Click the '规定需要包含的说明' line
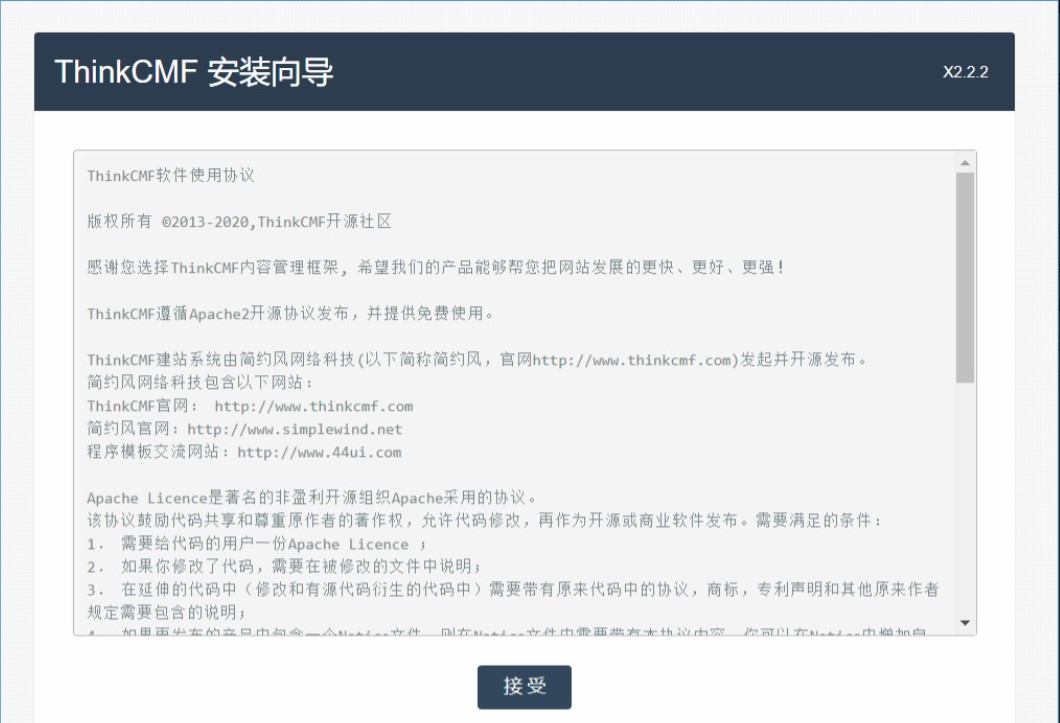This screenshot has width=1060, height=723. click(166, 613)
